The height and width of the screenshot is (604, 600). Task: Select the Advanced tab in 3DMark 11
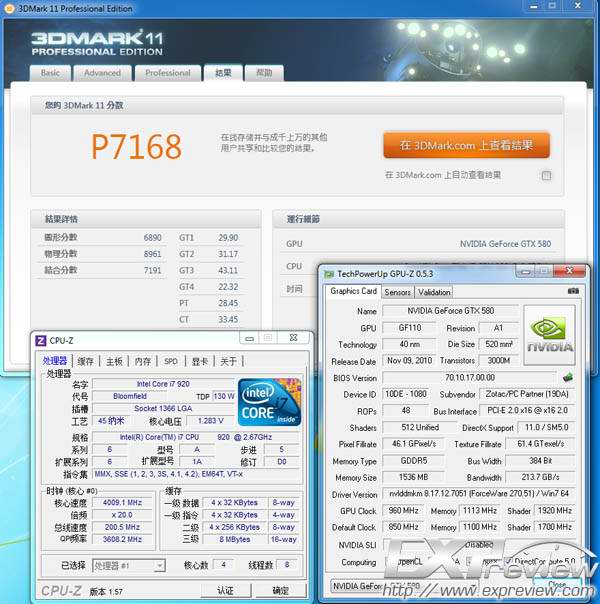(102, 73)
